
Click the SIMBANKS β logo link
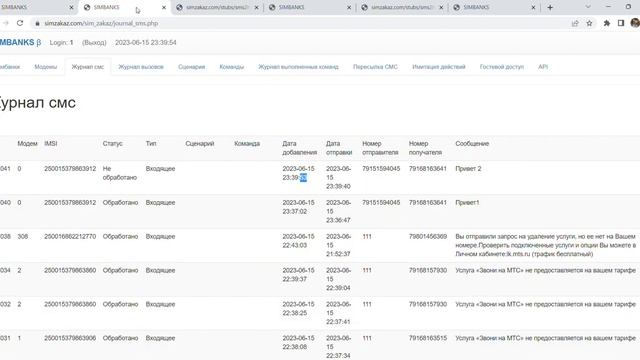[x=20, y=42]
